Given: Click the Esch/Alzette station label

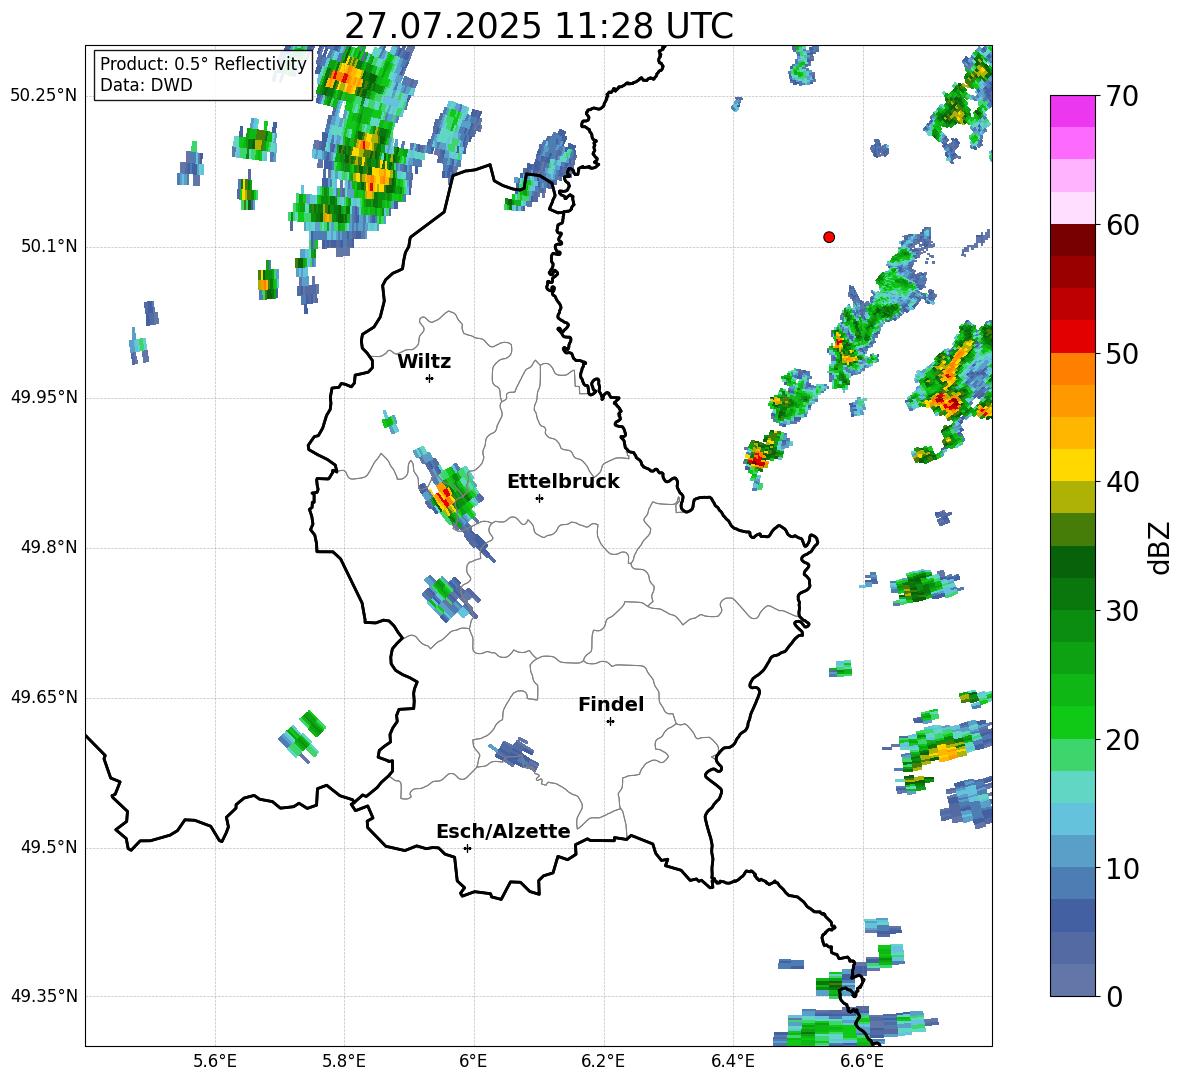Looking at the screenshot, I should (x=503, y=831).
